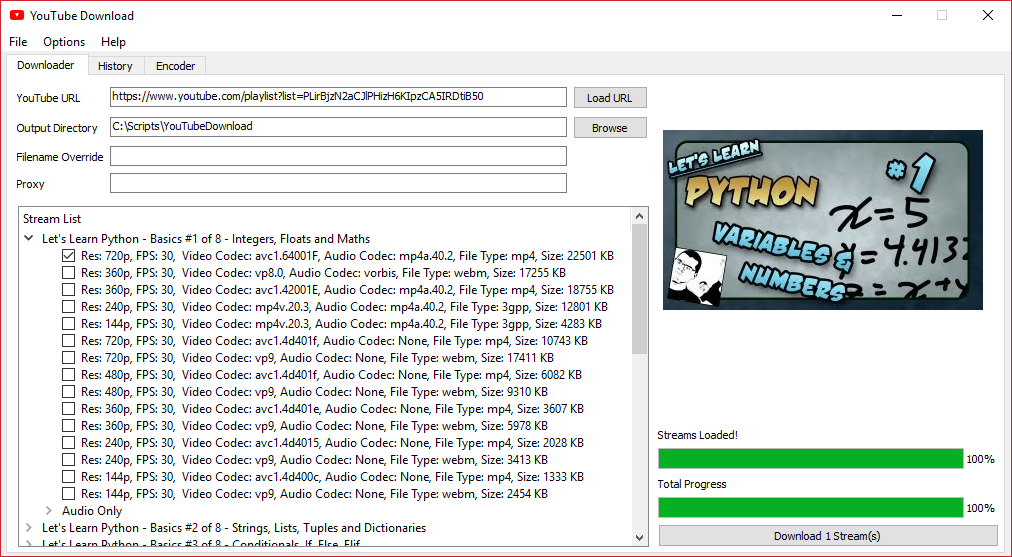Expand Basics #2 of 8 Strings, Lists node

click(x=29, y=527)
